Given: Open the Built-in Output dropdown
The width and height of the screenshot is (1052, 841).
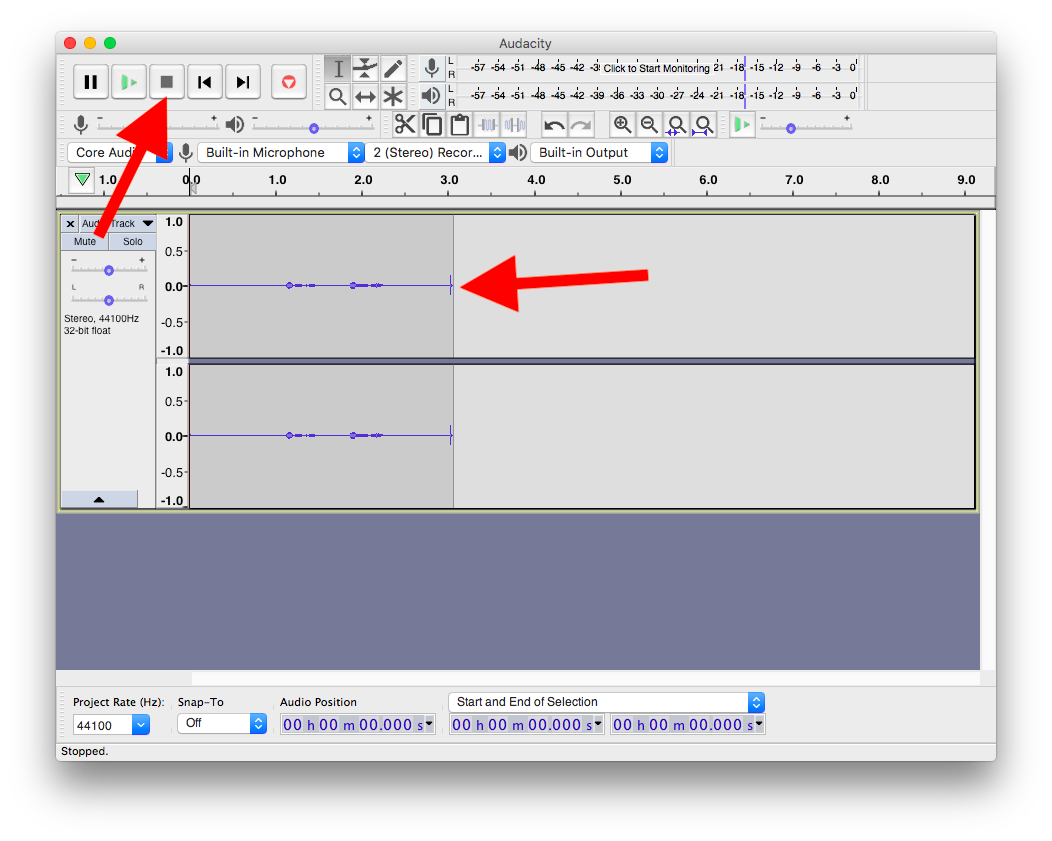Looking at the screenshot, I should pos(599,152).
